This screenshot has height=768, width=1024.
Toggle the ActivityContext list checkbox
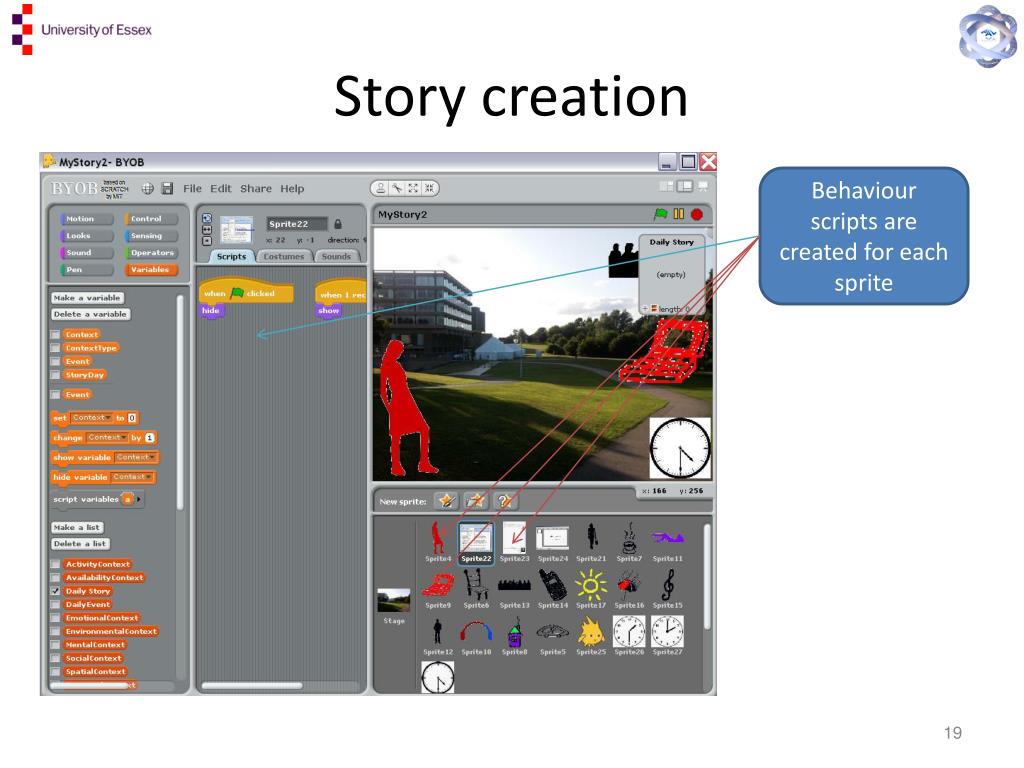pyautogui.click(x=56, y=564)
